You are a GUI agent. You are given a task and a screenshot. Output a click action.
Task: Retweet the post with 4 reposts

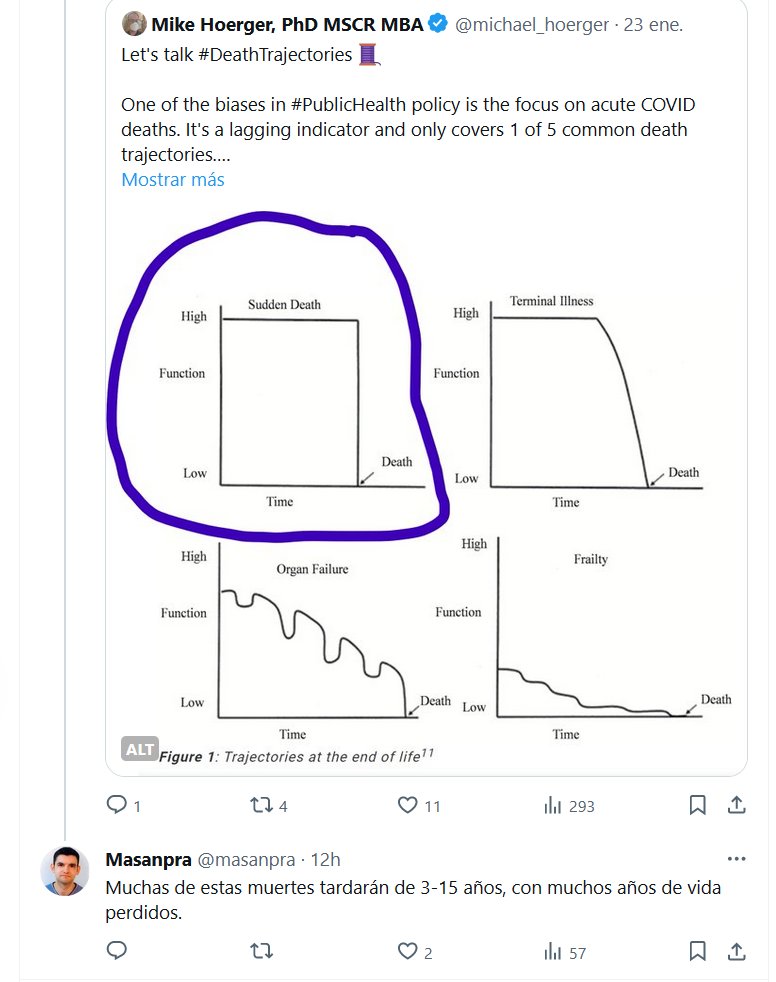(x=260, y=805)
